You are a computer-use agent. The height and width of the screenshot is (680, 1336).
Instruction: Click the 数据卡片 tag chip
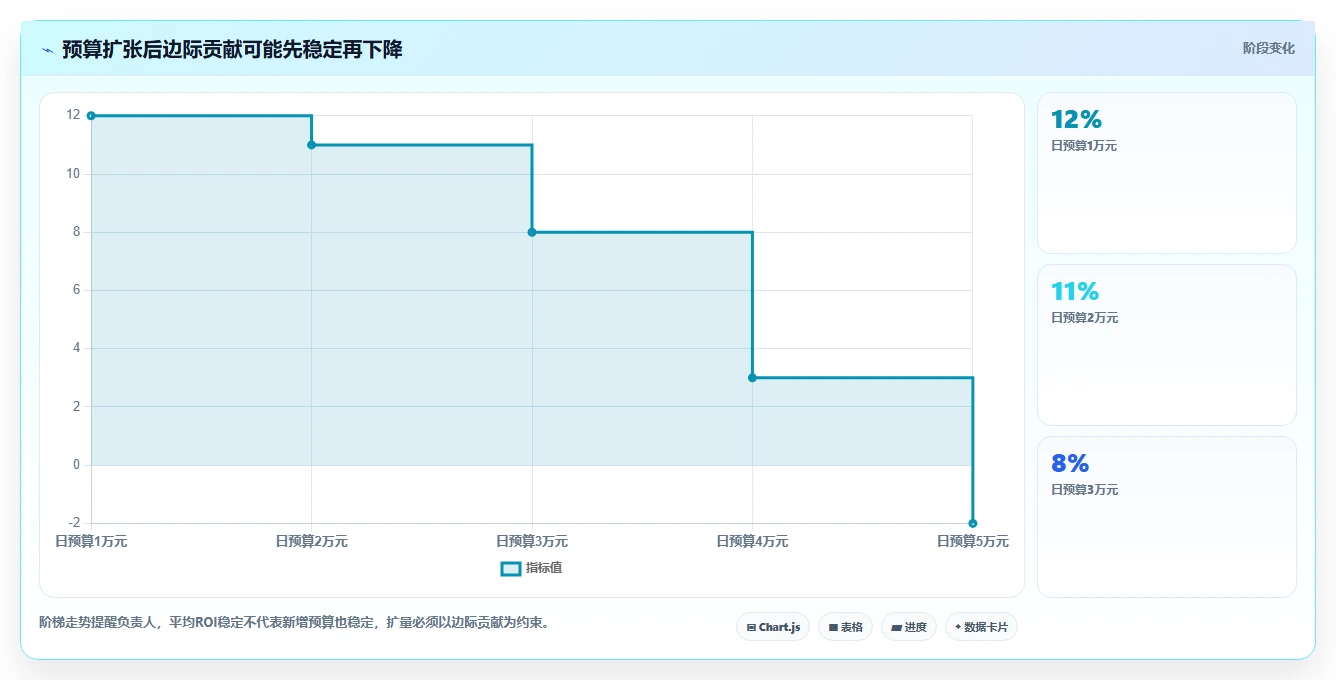[x=981, y=627]
